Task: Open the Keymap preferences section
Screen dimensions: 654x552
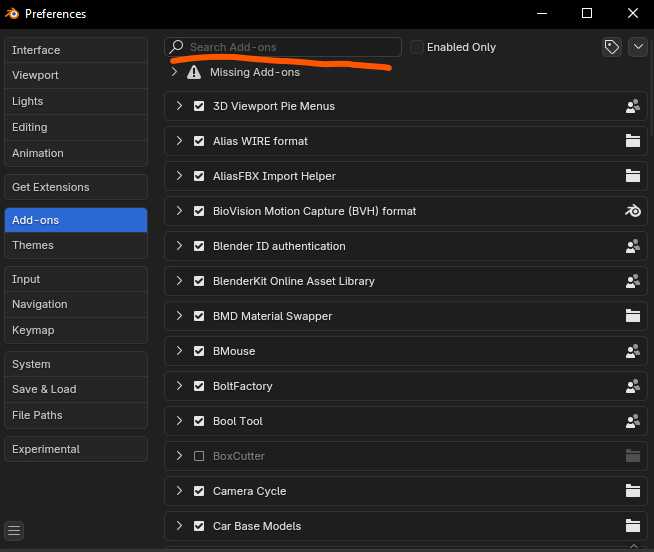Action: (76, 330)
